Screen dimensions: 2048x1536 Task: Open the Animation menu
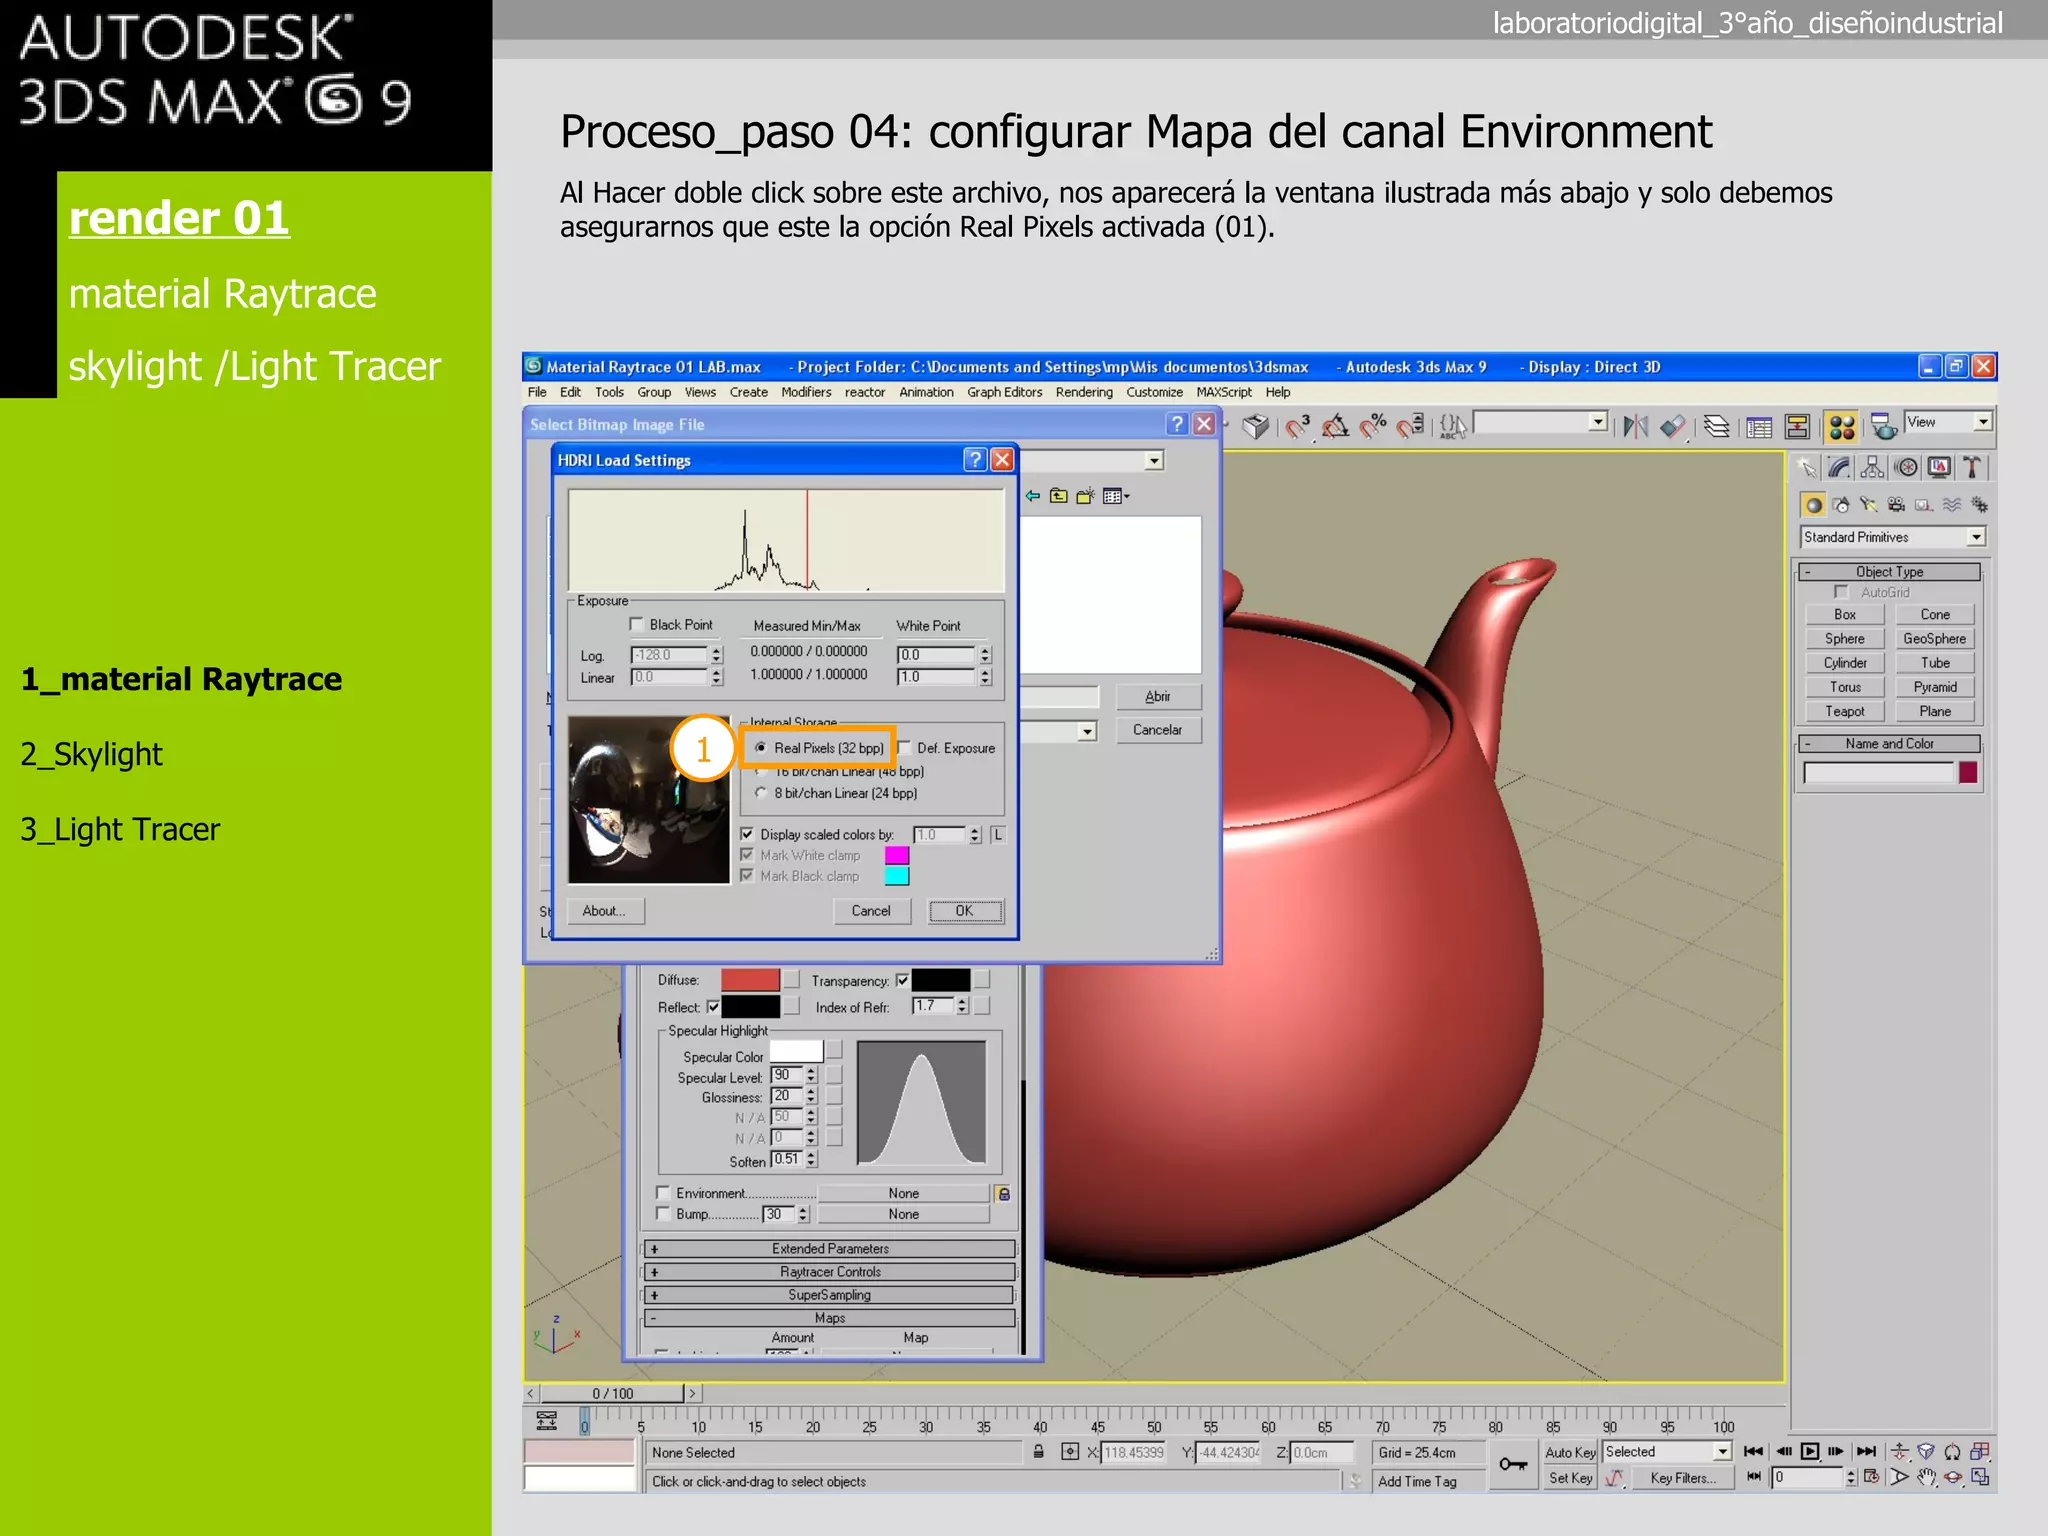click(926, 392)
